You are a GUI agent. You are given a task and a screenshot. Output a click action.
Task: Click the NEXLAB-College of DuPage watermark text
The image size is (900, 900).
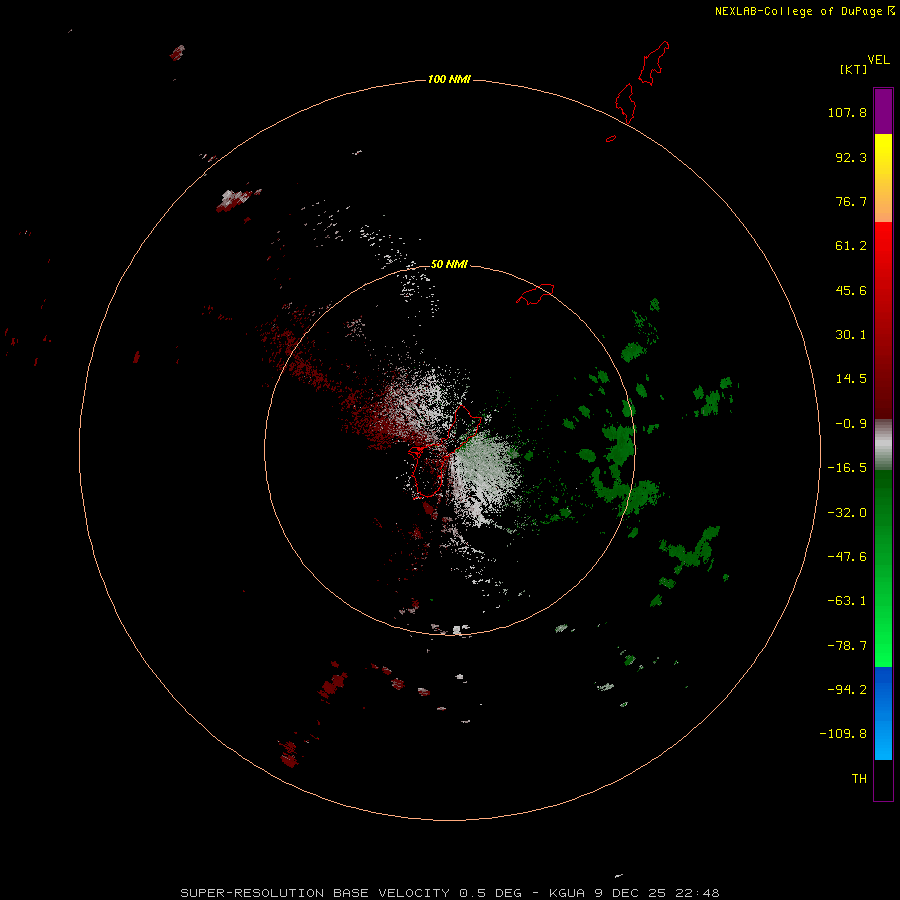(x=804, y=11)
